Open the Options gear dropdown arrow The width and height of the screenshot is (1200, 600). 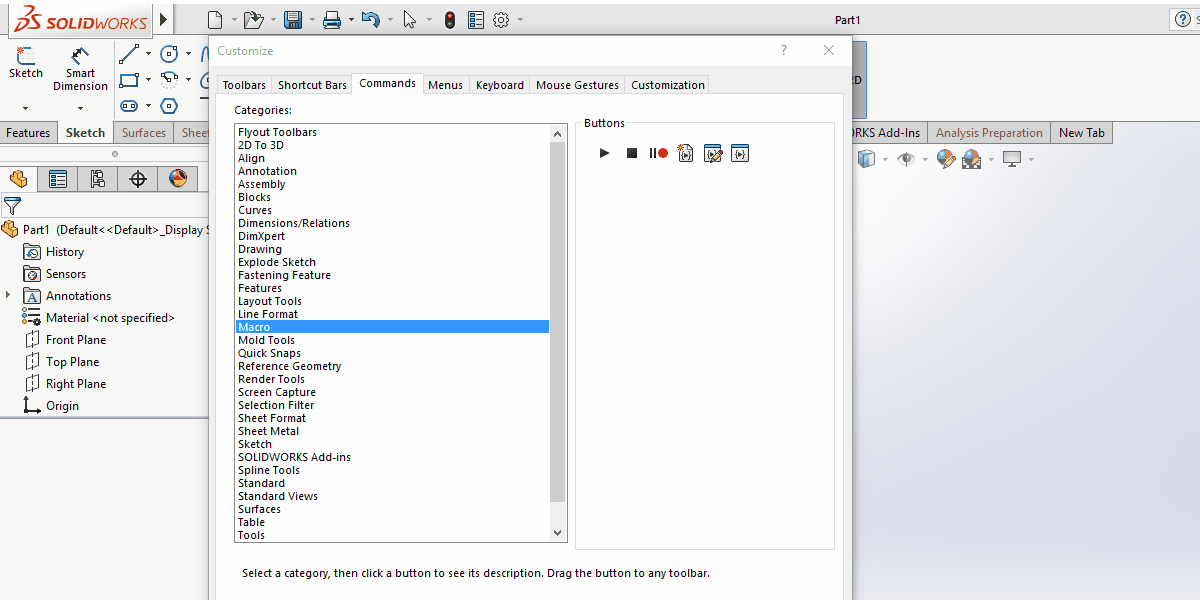[x=520, y=20]
